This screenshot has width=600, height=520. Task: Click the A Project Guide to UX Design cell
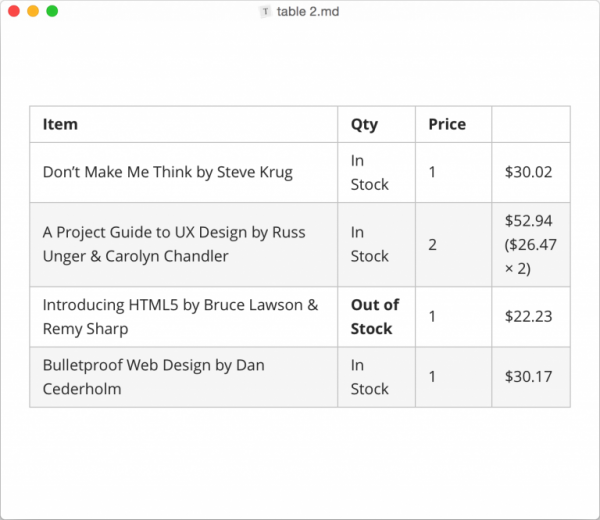tap(184, 245)
